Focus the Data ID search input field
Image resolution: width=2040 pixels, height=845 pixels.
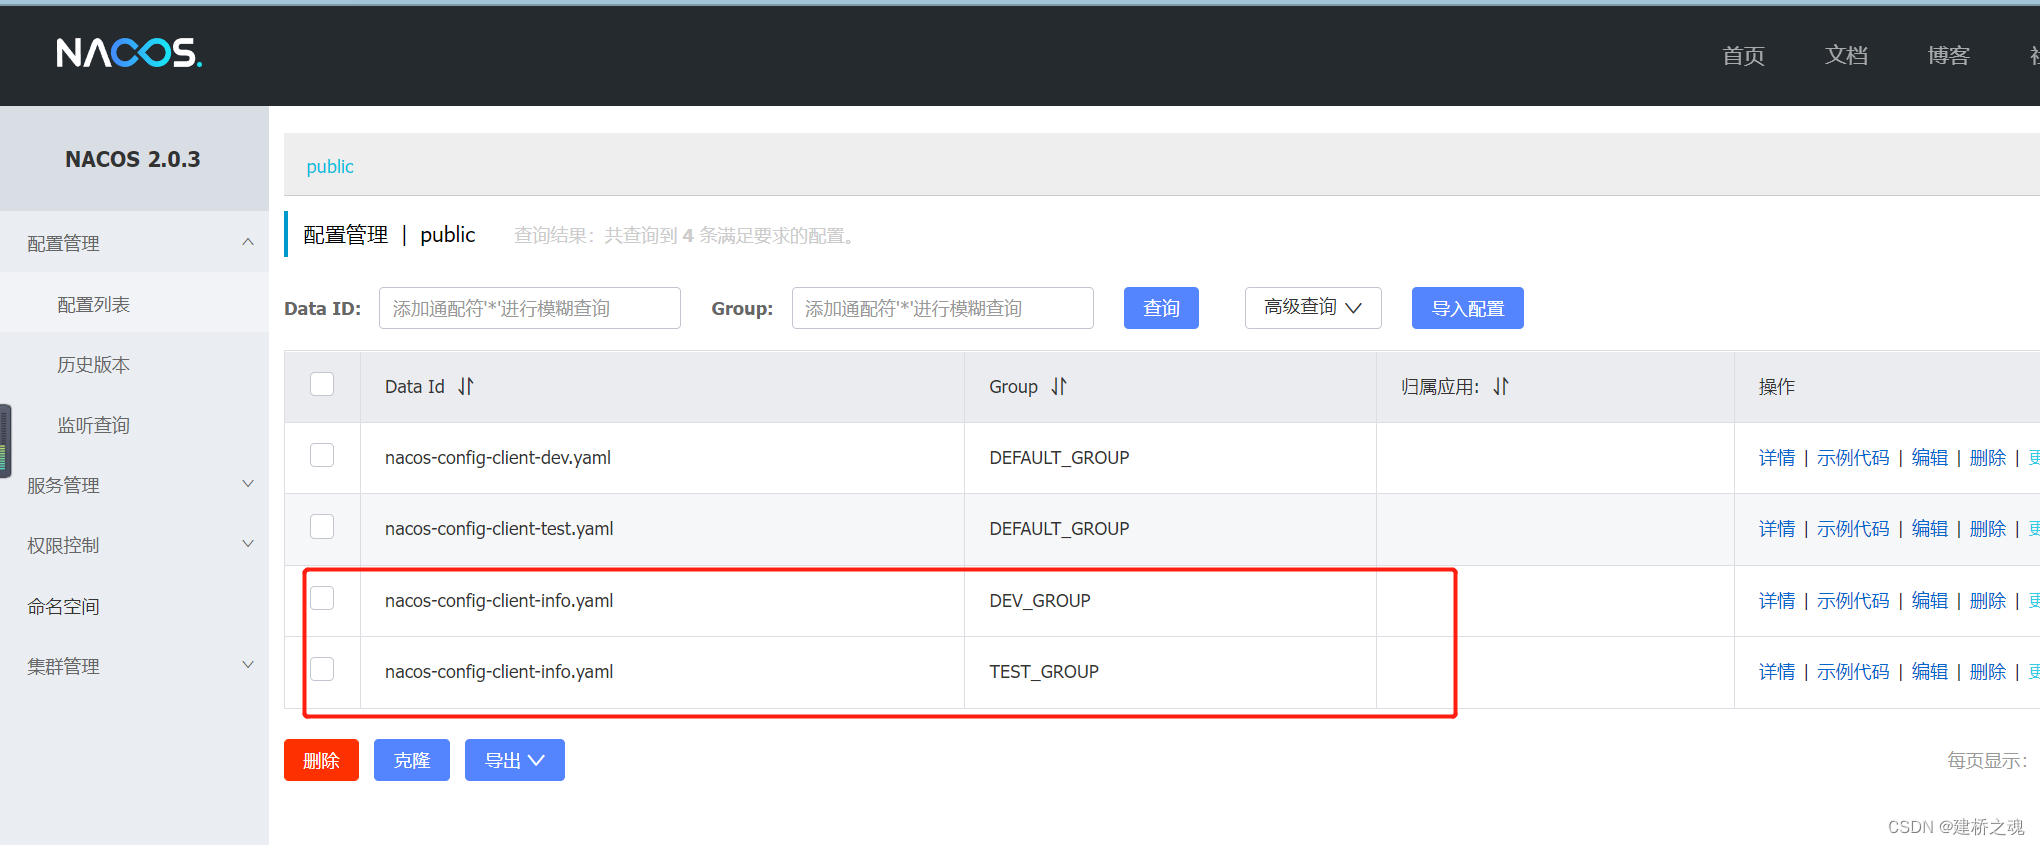coord(529,308)
